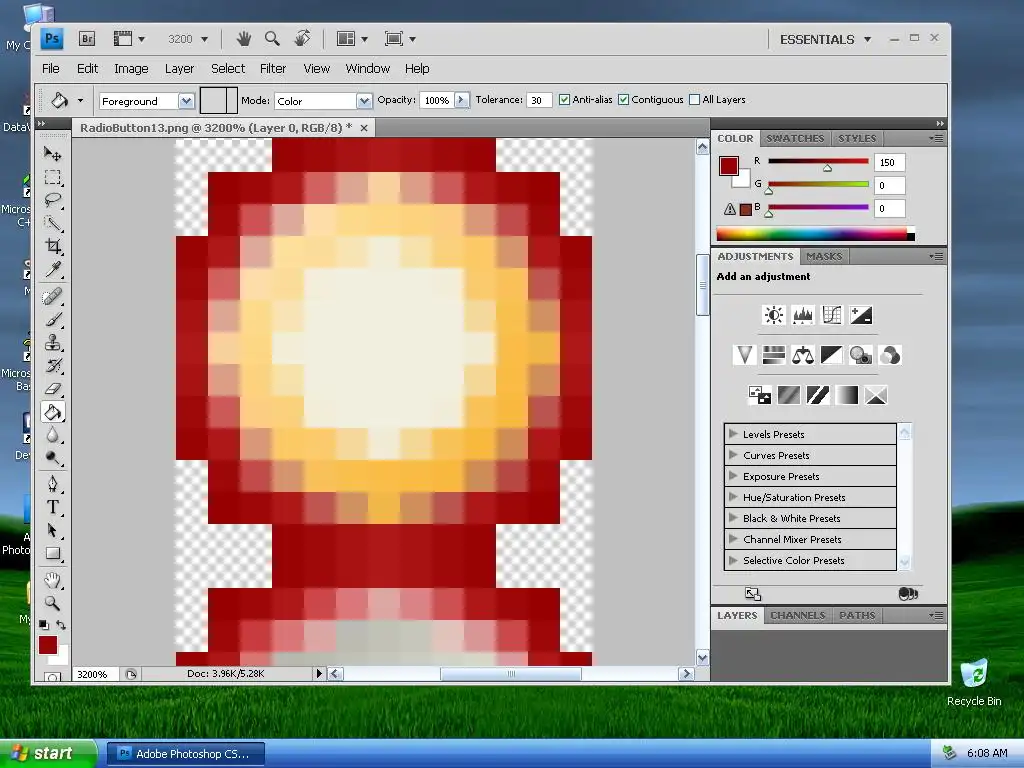Open the File menu
This screenshot has height=768, width=1024.
(50, 69)
